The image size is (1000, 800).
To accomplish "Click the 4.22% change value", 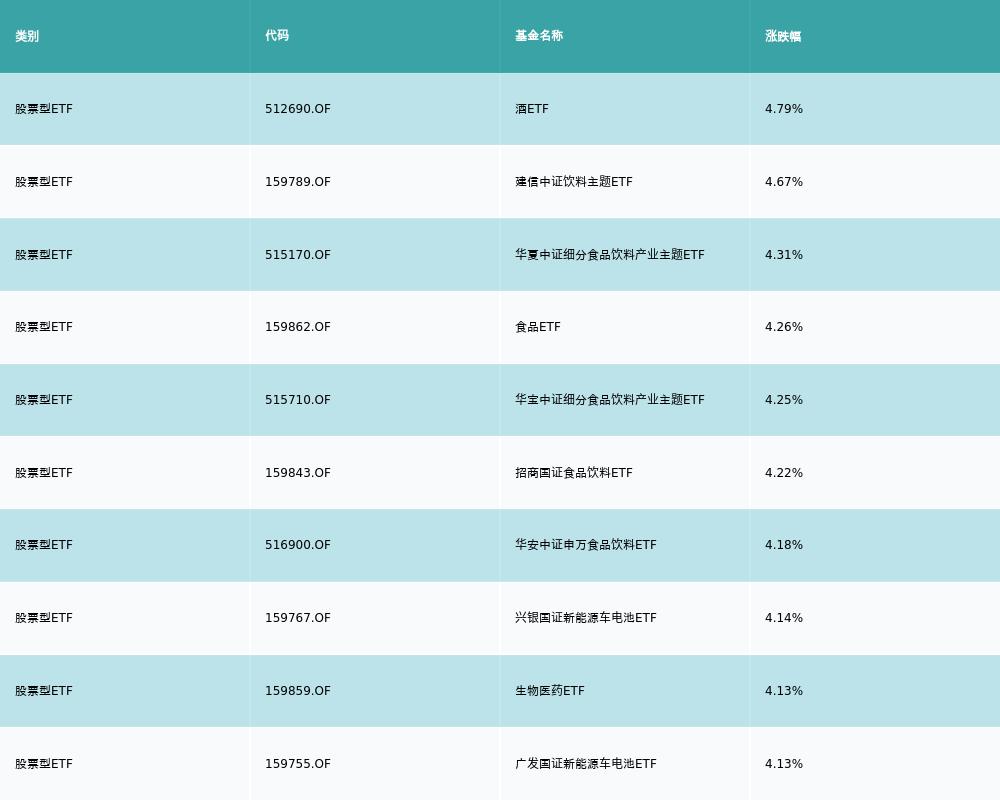I will click(784, 473).
